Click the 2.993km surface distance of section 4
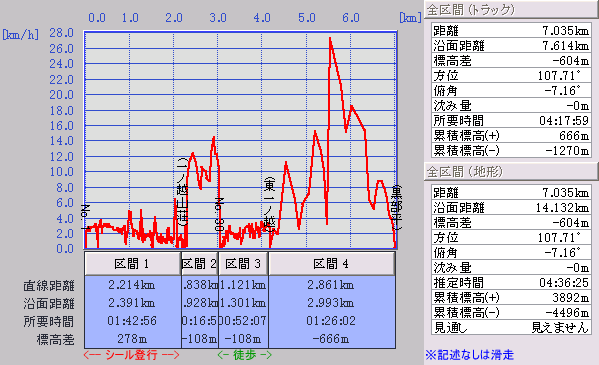 [331, 303]
